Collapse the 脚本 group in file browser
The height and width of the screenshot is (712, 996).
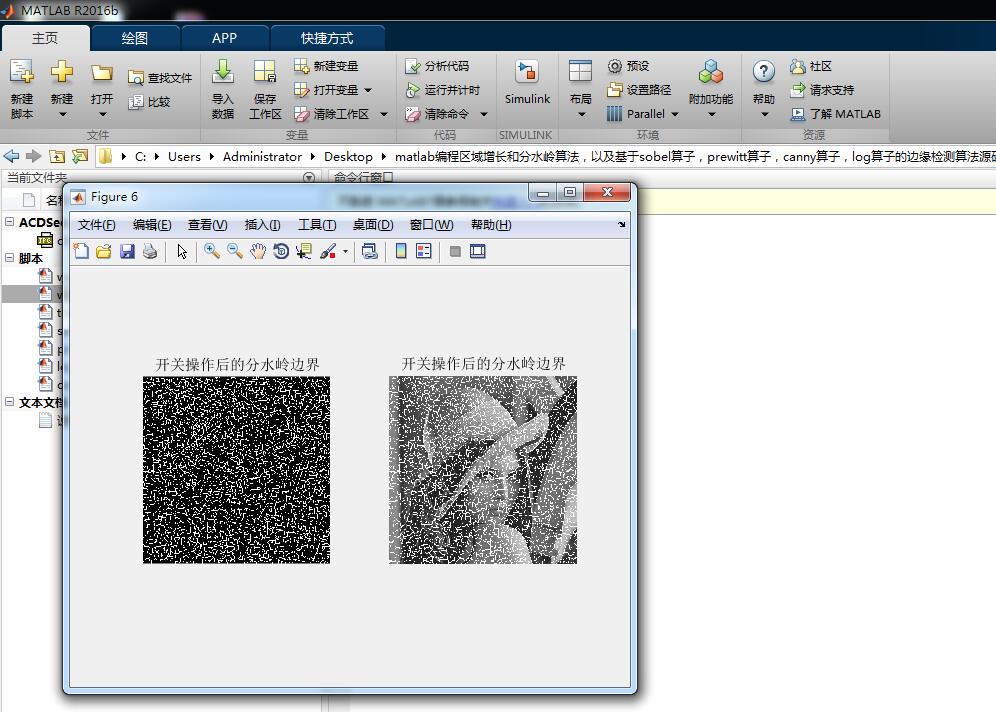point(10,258)
